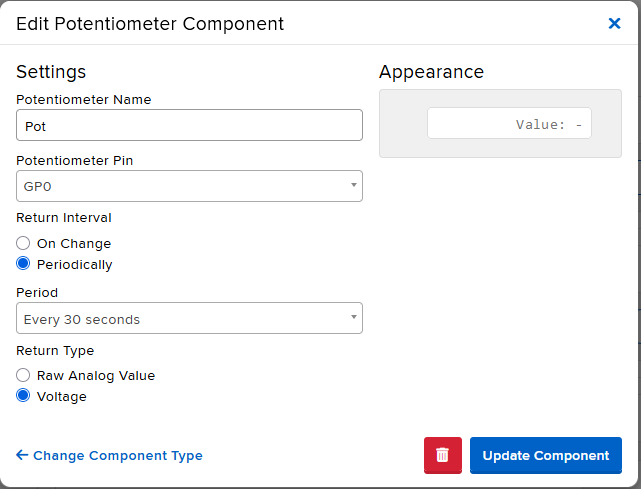Follow the Change Component Type link
Viewport: 641px width, 489px height.
117,455
